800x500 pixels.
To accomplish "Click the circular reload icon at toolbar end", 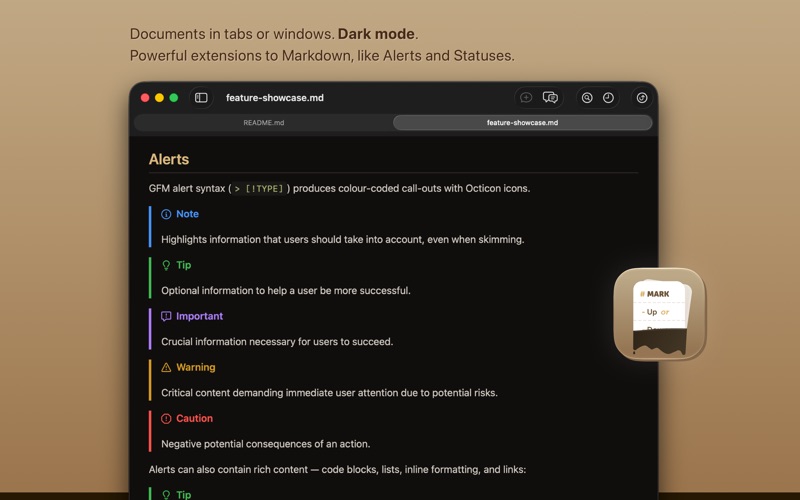I will 642,97.
